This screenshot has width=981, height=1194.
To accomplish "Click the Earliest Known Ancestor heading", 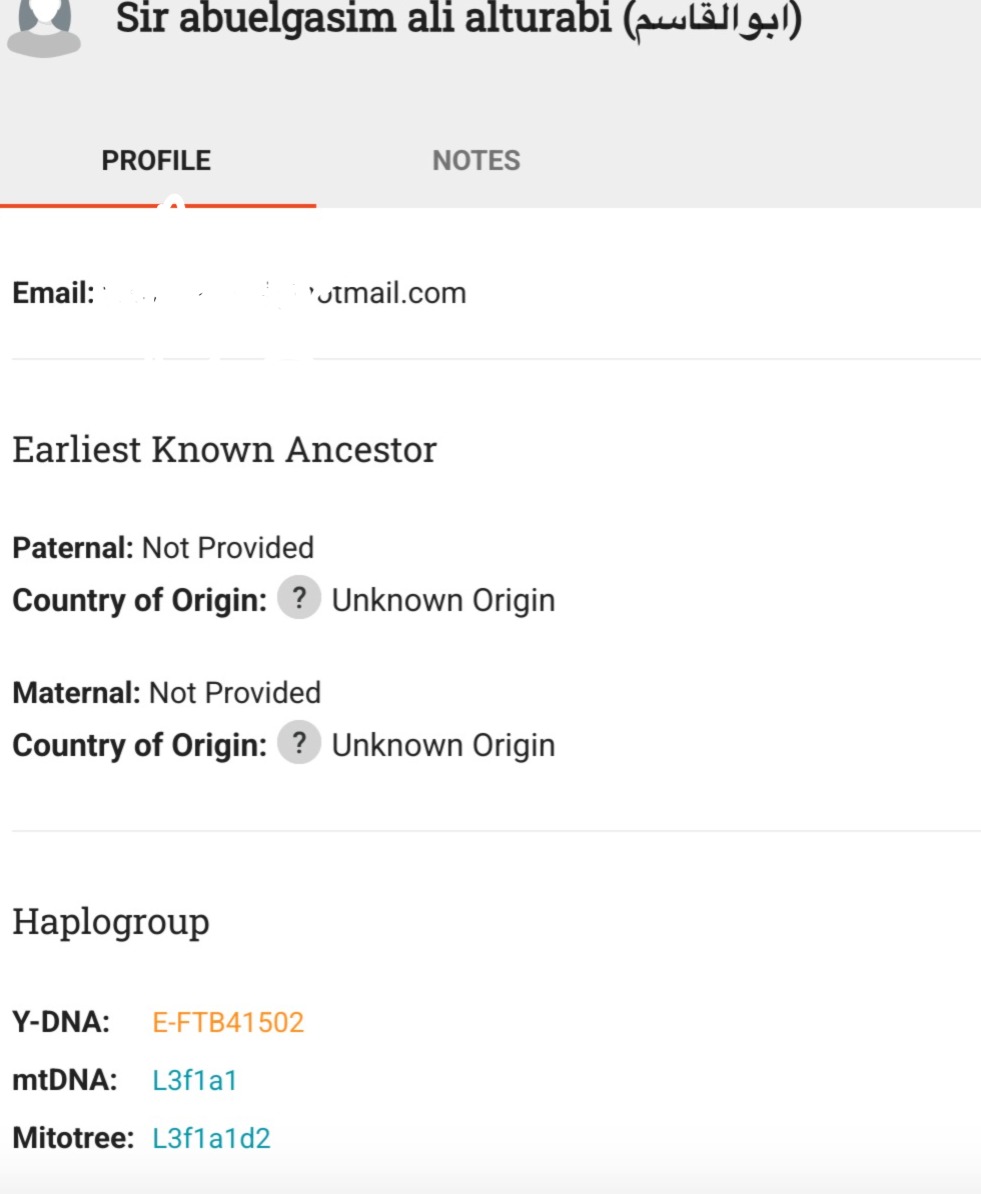I will (x=224, y=450).
